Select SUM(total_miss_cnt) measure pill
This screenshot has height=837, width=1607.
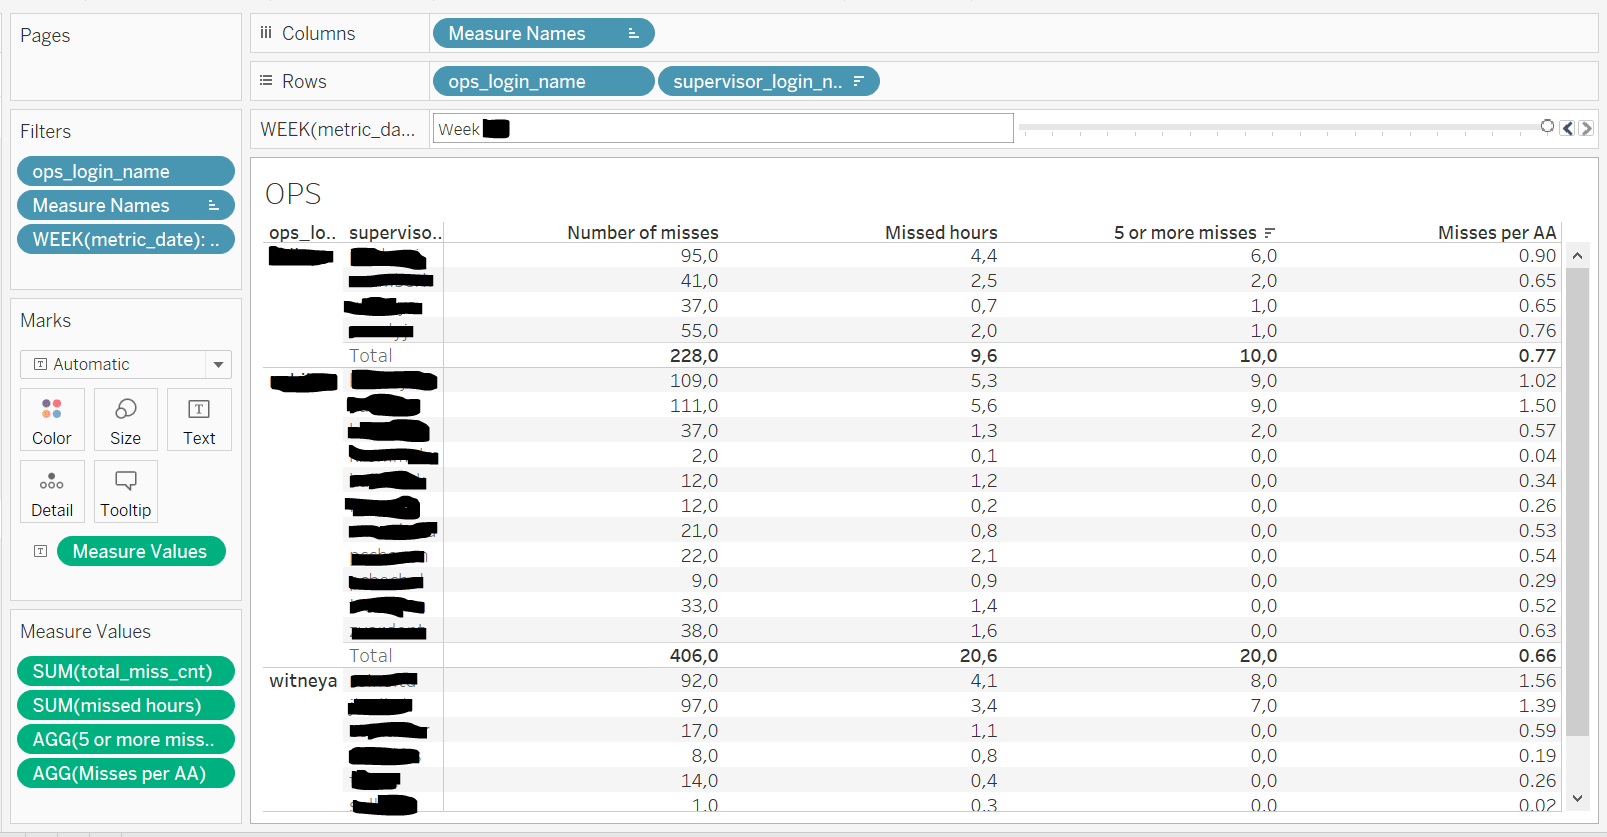click(126, 671)
